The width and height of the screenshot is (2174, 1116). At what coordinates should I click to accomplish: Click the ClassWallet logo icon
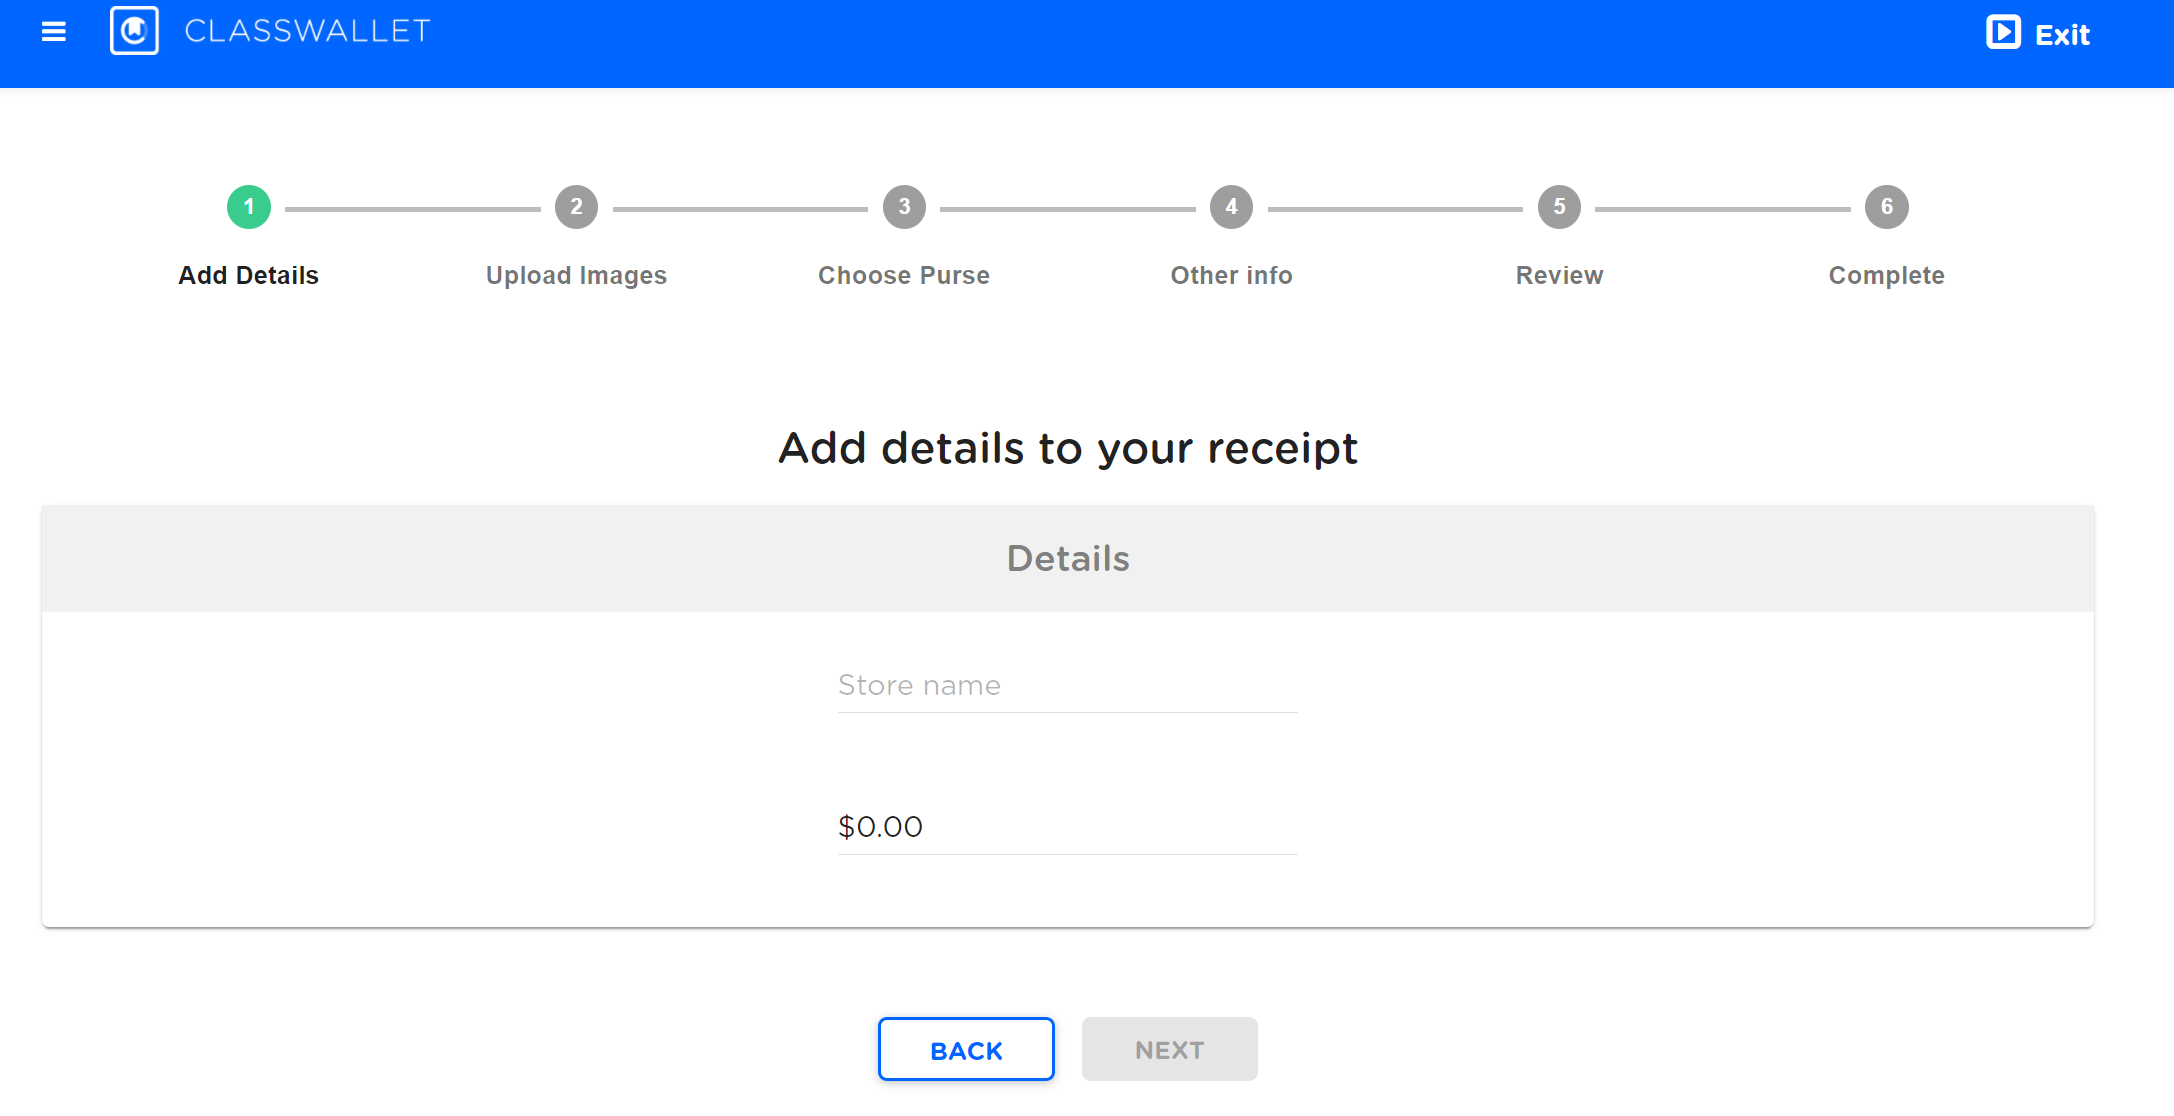(135, 30)
